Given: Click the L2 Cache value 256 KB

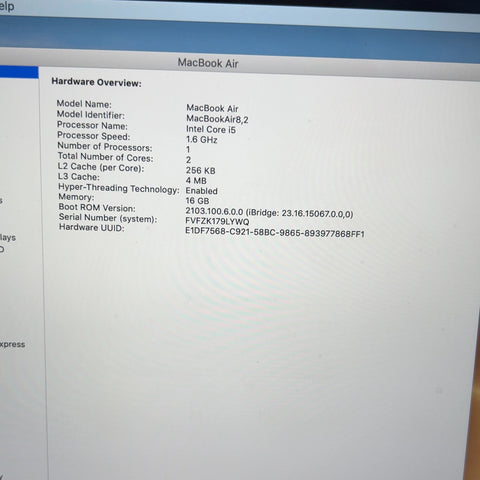Looking at the screenshot, I should pyautogui.click(x=201, y=170).
